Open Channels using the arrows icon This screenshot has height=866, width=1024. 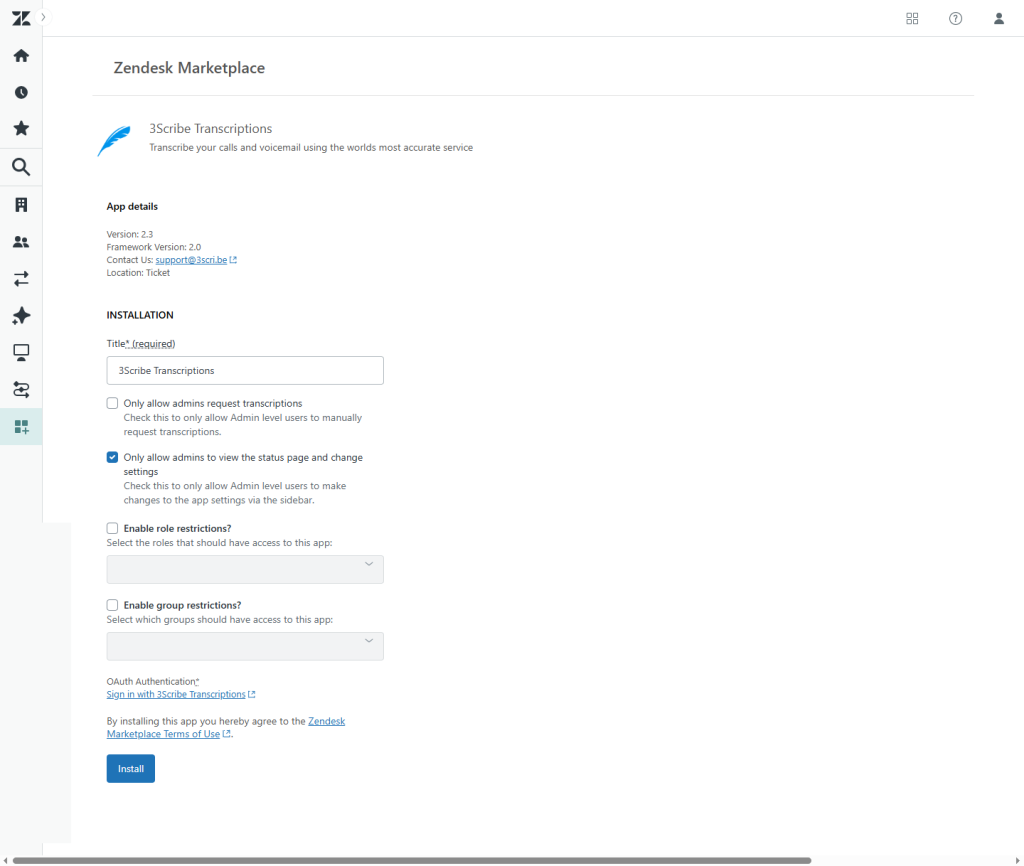[21, 279]
